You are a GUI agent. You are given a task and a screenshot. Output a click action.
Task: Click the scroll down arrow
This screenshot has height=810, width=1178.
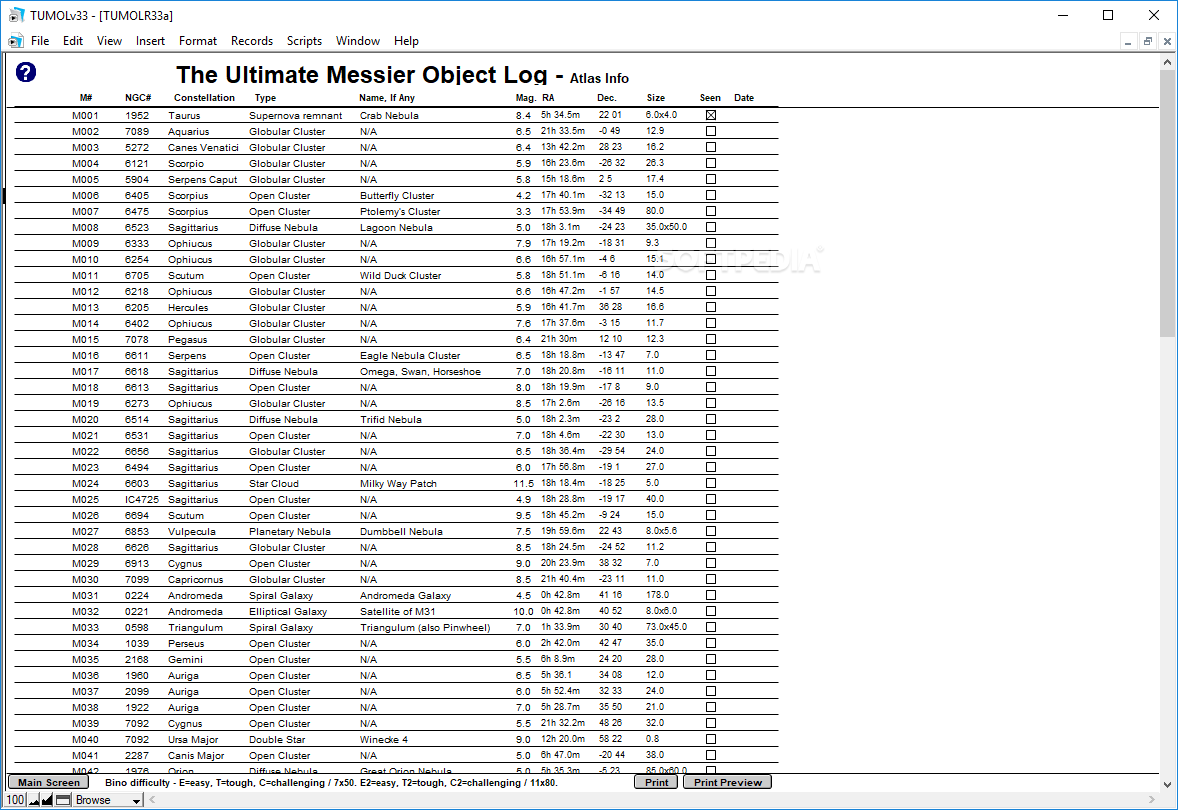click(x=1167, y=784)
